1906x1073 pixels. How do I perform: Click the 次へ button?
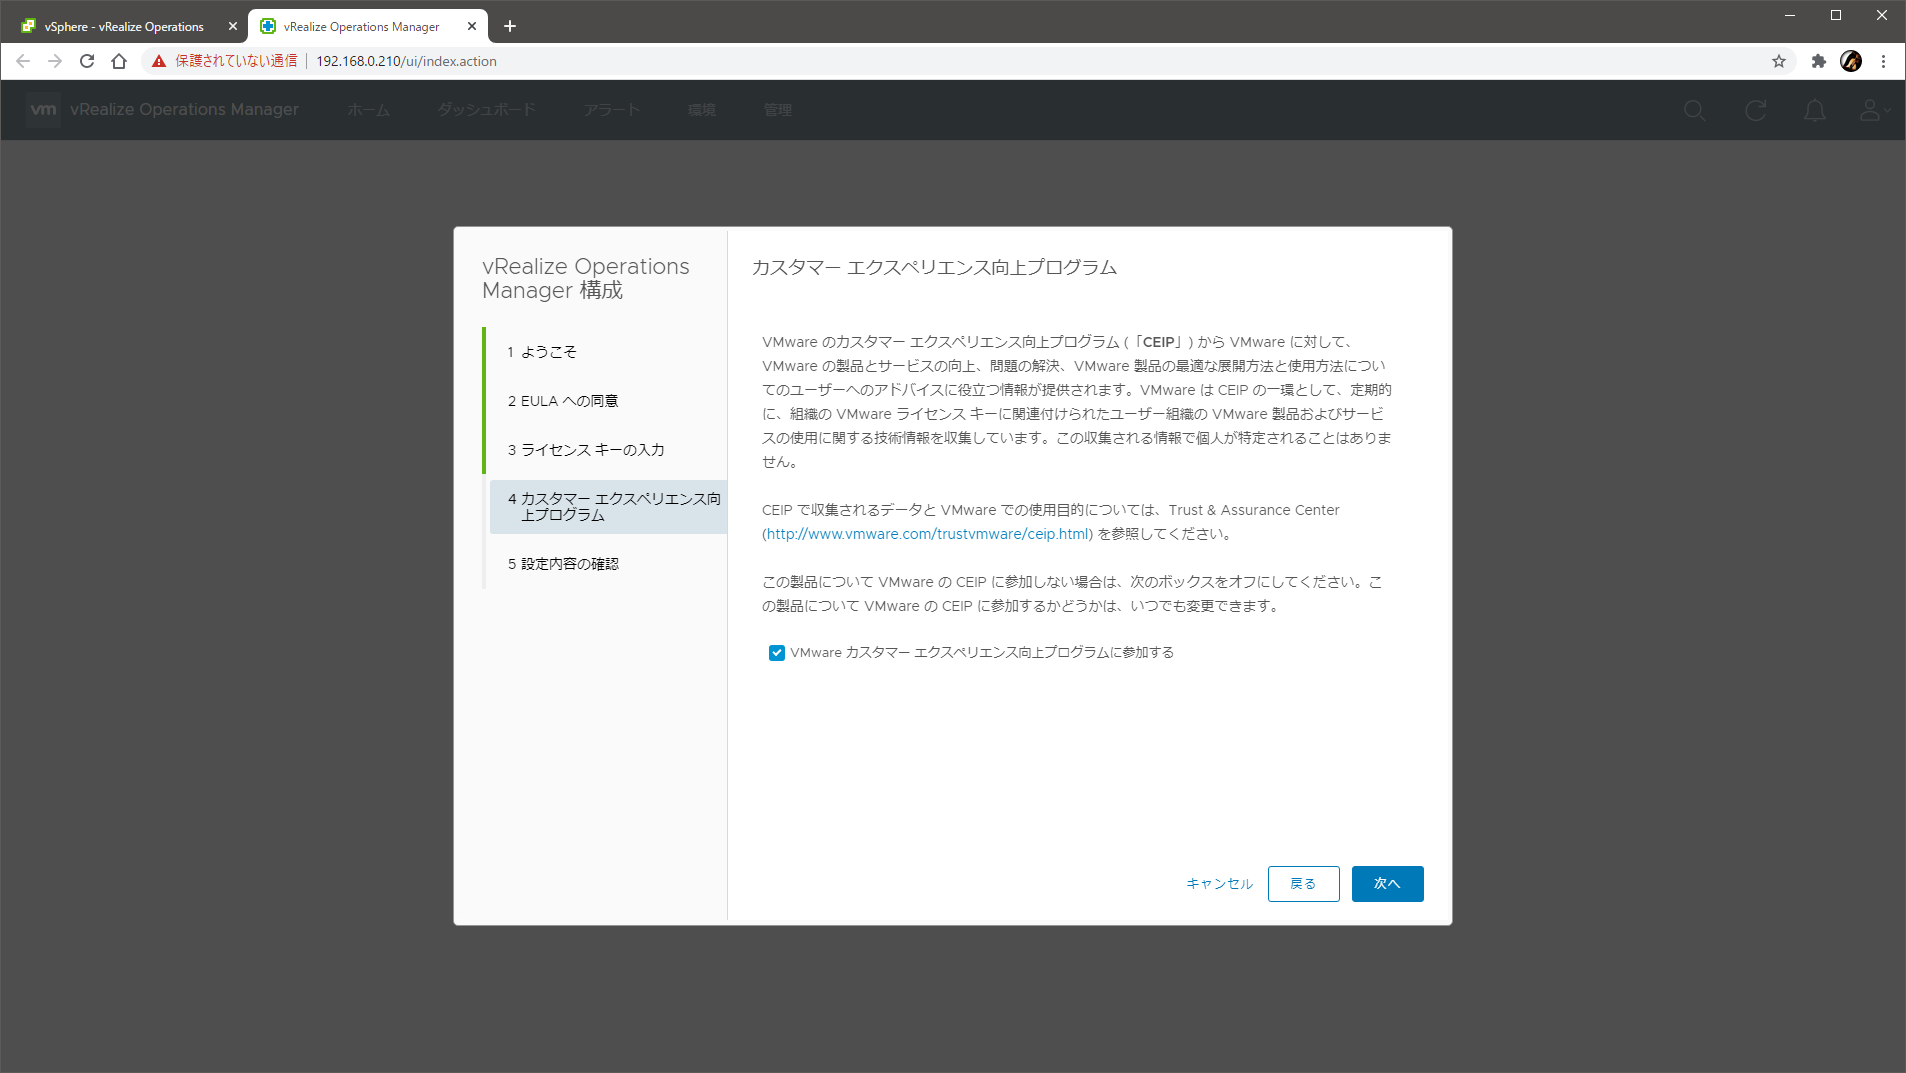pos(1387,884)
